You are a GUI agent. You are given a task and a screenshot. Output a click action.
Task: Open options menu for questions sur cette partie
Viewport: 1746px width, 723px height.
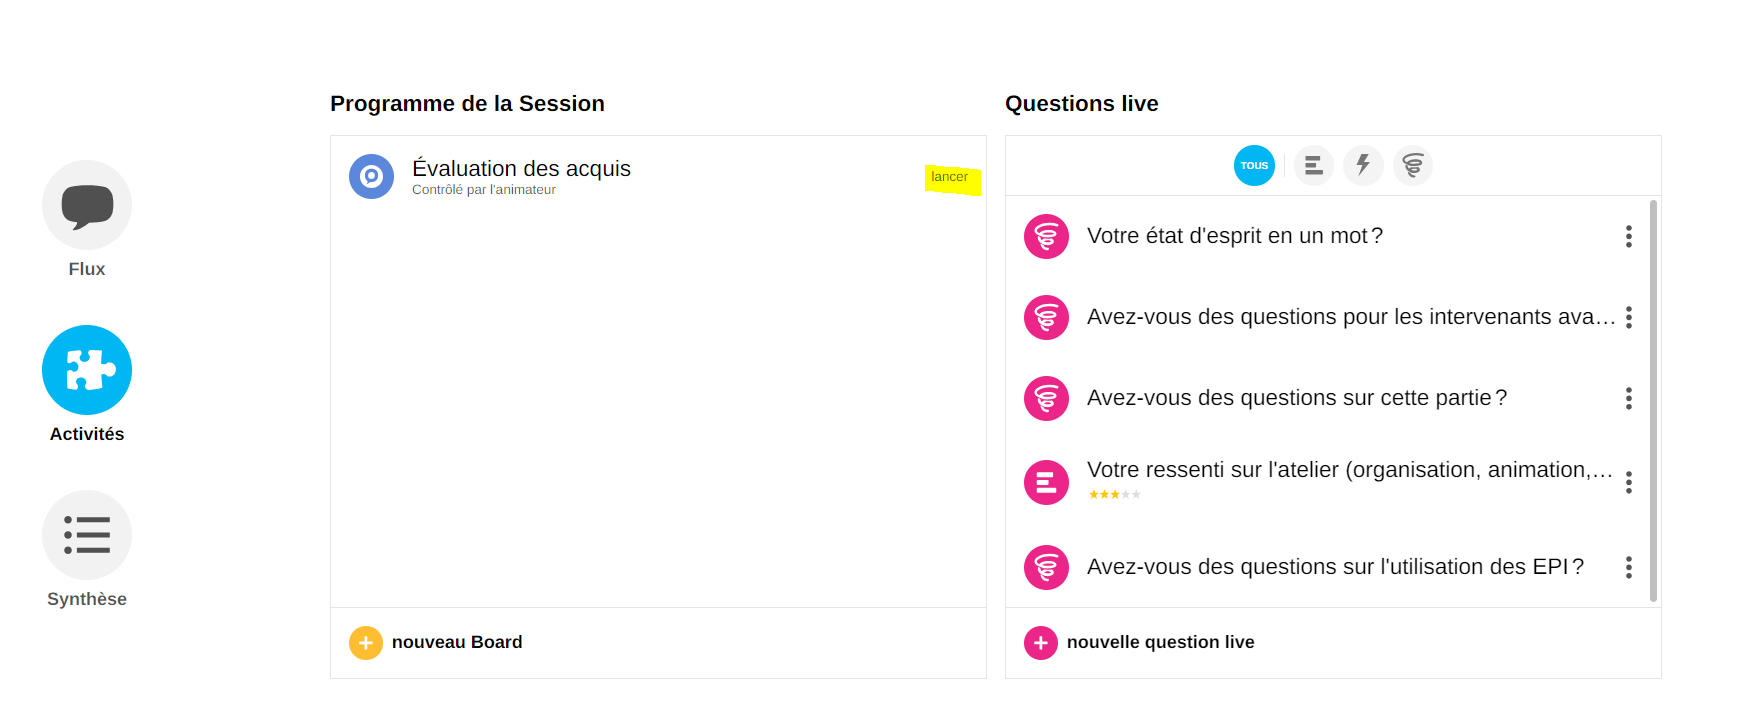pyautogui.click(x=1629, y=399)
